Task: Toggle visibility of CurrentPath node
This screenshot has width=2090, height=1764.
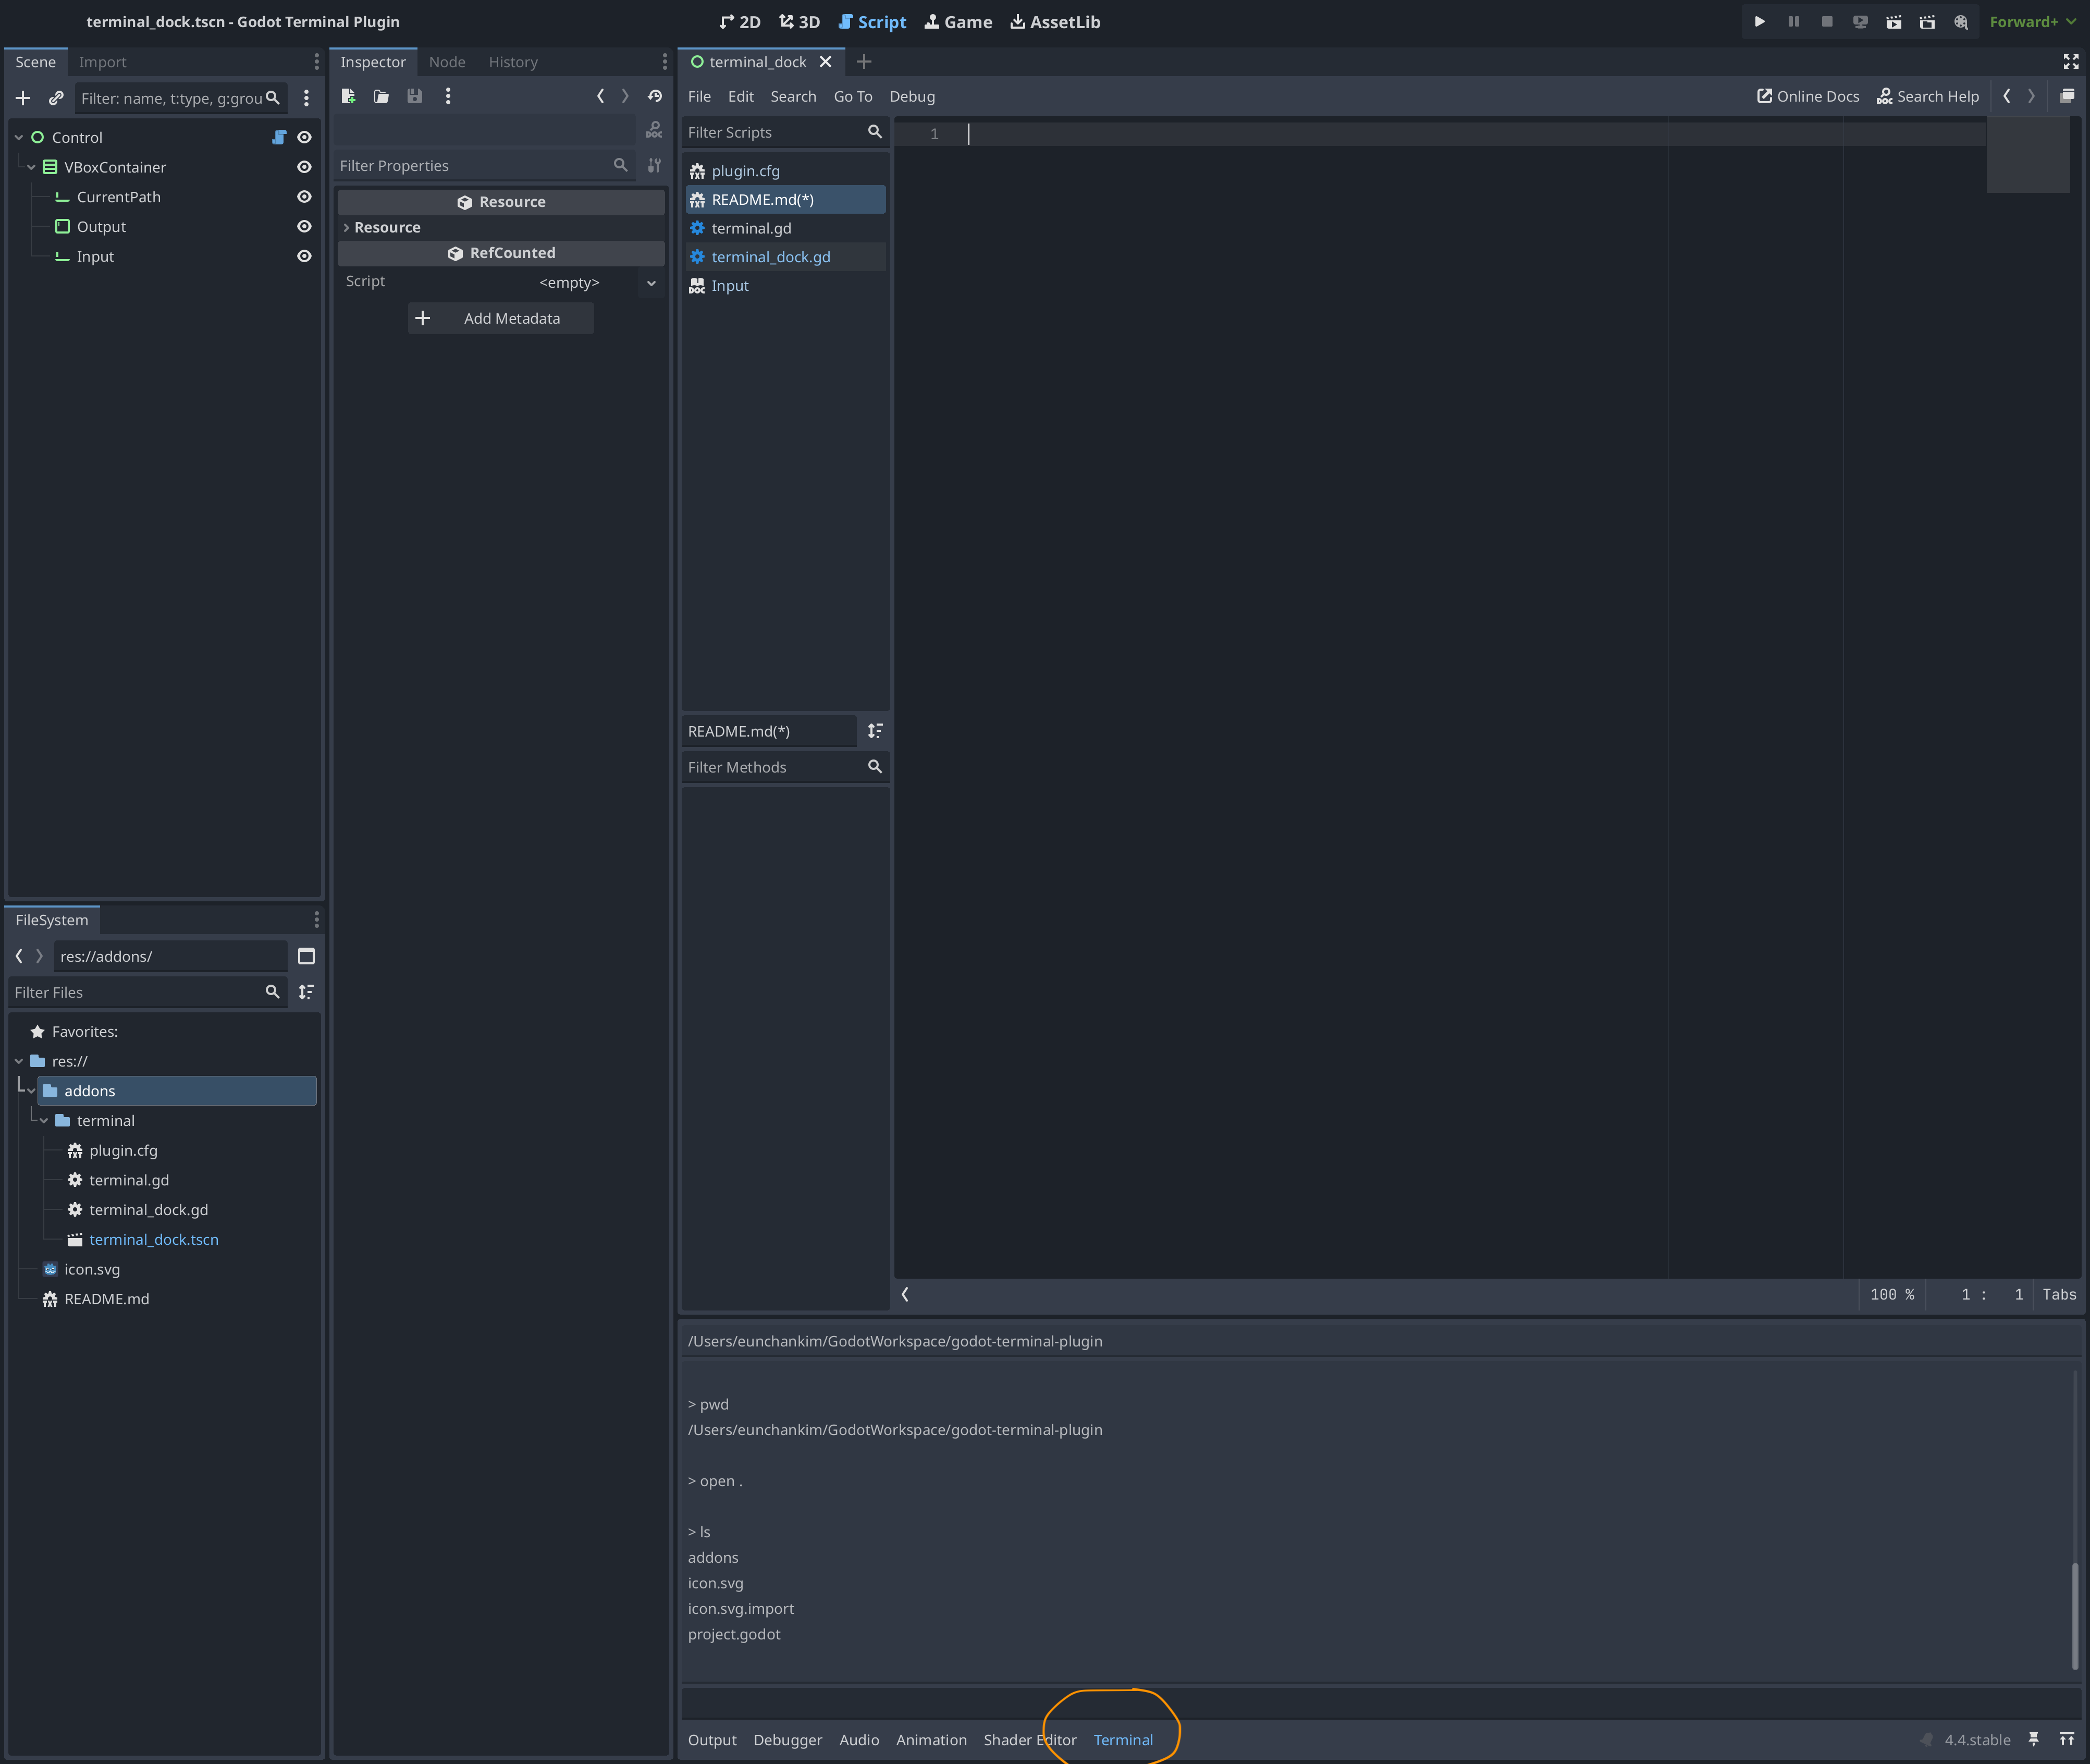Action: coord(304,197)
